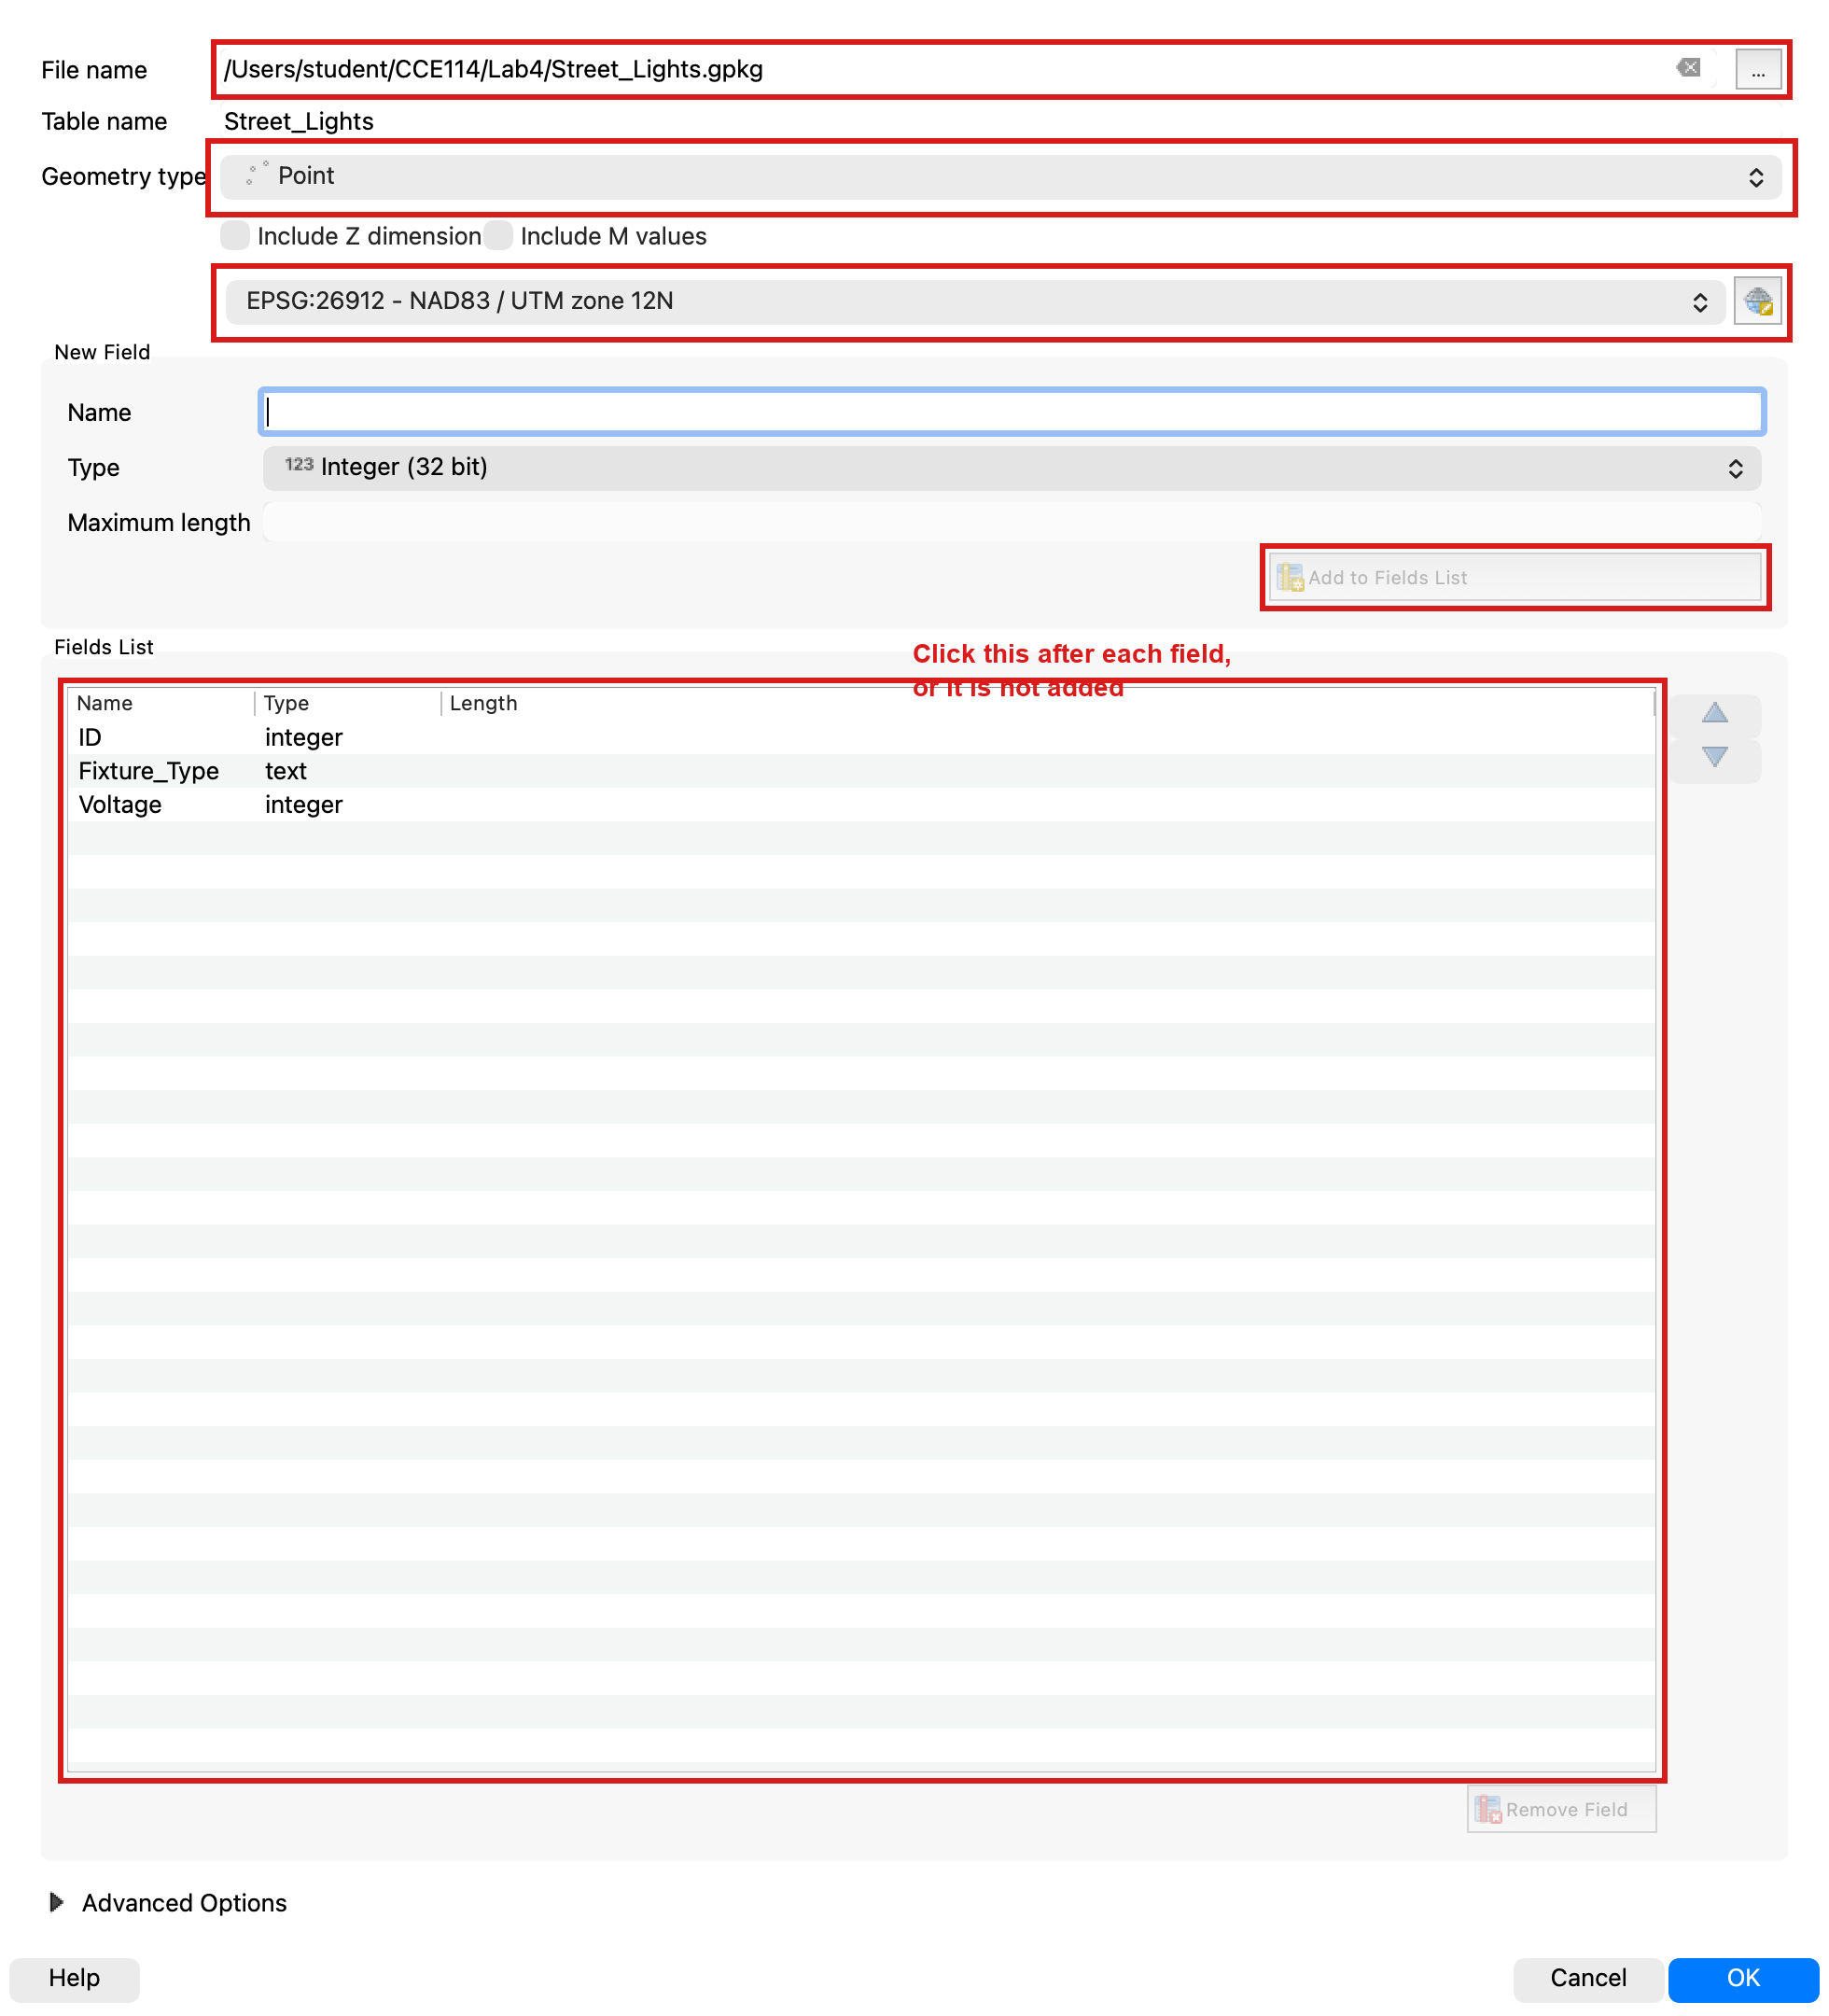
Task: Select the Fixture_Type field row
Action: [x=861, y=772]
